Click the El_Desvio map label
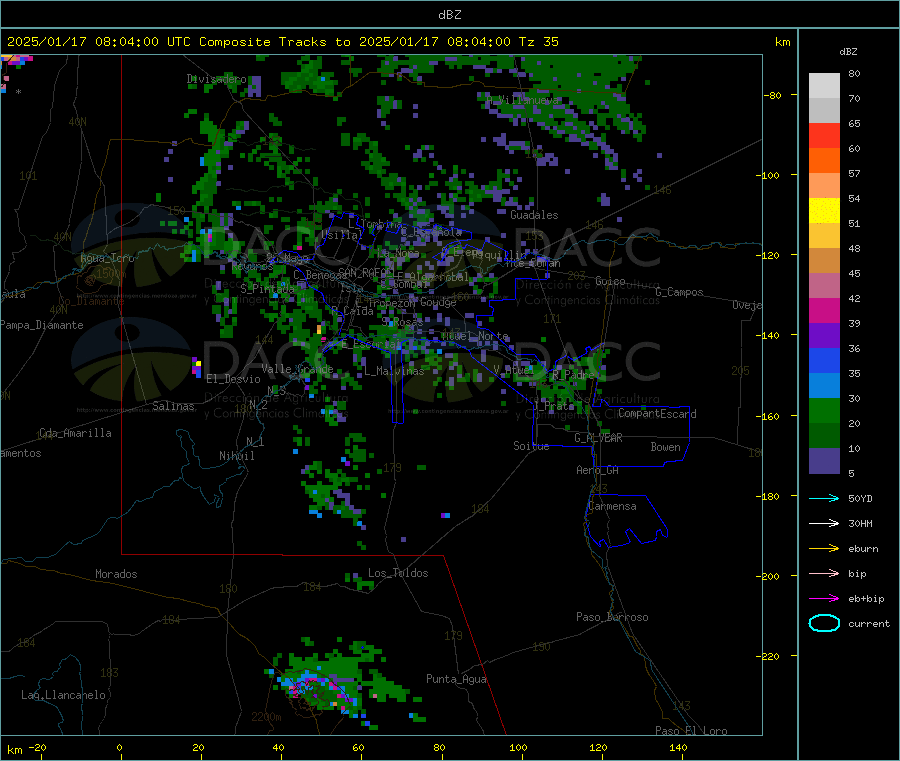 (233, 379)
